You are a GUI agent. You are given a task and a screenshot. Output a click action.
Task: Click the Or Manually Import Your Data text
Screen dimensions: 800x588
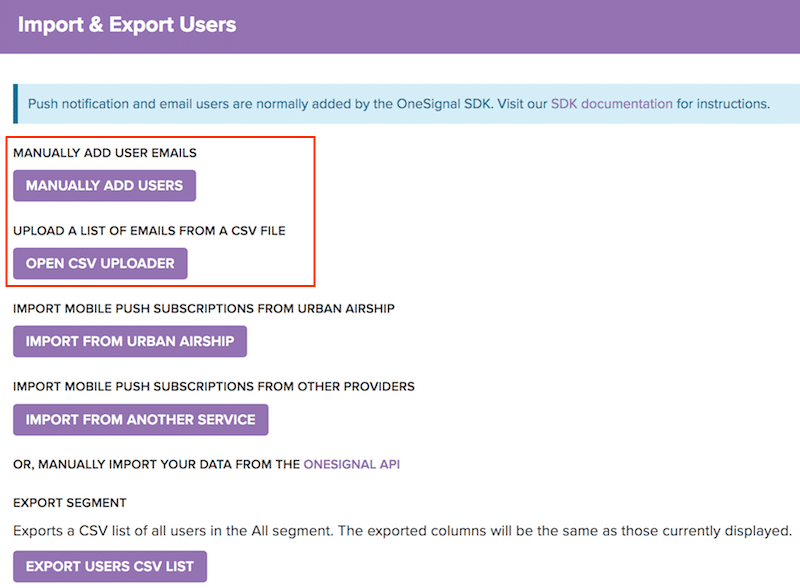(x=156, y=464)
